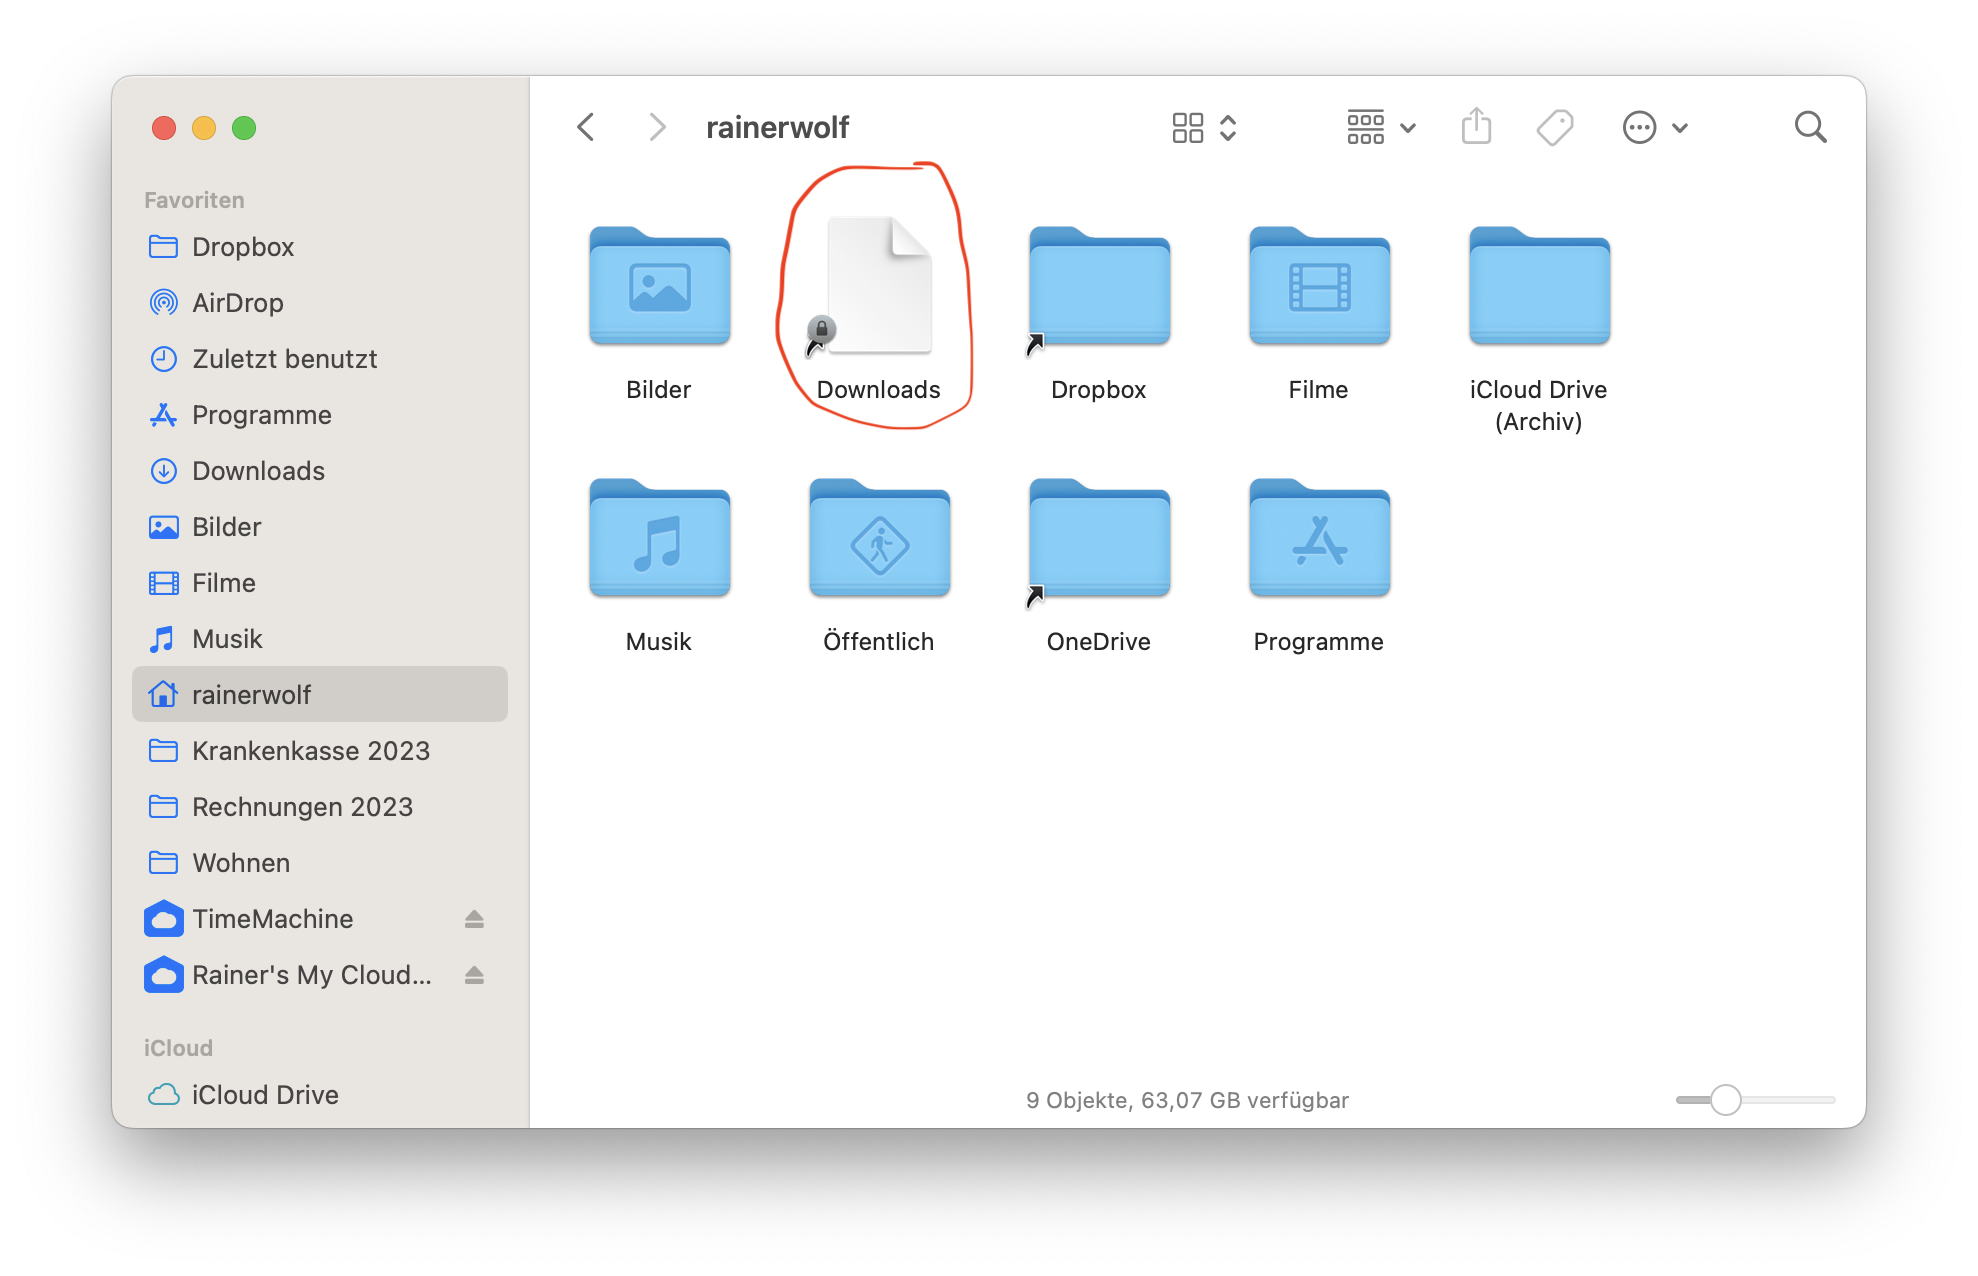Image resolution: width=1978 pixels, height=1276 pixels.
Task: Go forward with the right arrow
Action: coord(656,127)
